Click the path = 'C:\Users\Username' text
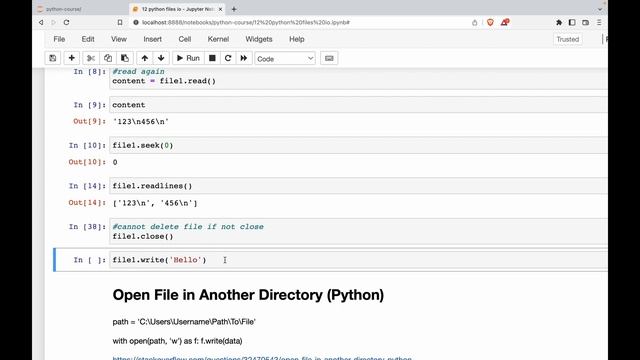640x360 pixels. coord(184,322)
